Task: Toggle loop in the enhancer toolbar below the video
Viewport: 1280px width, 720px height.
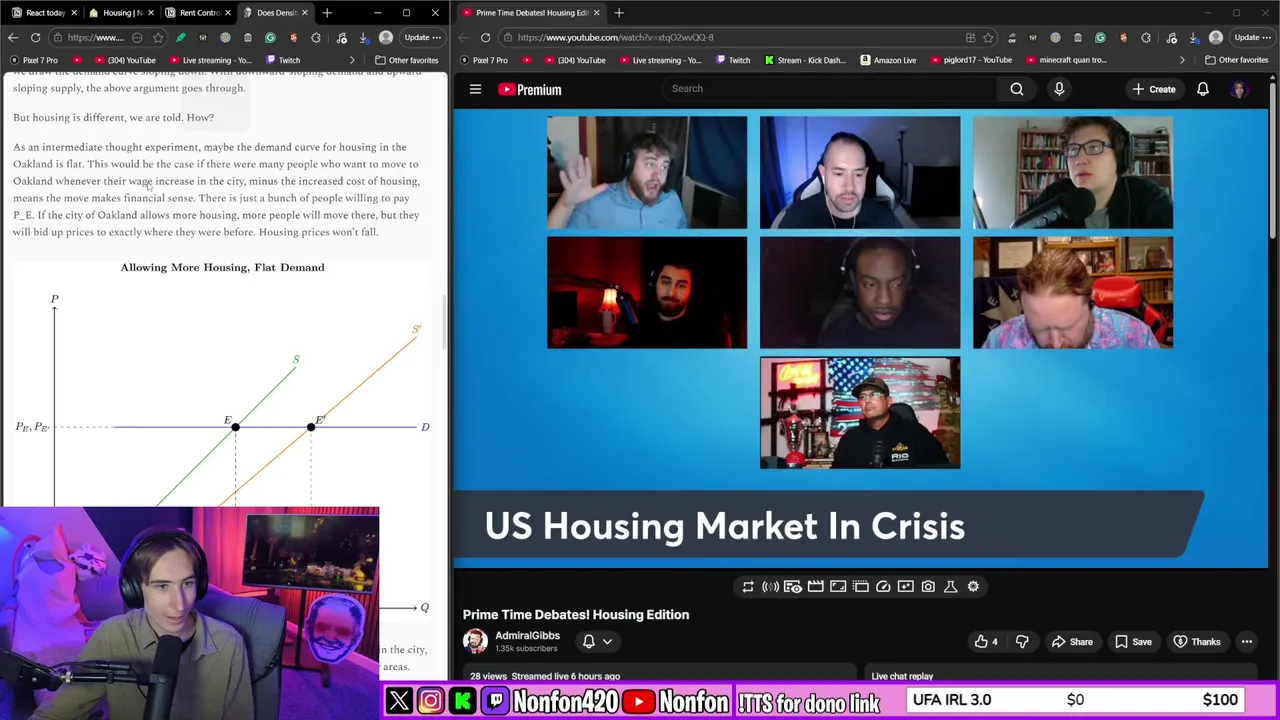Action: [747, 587]
